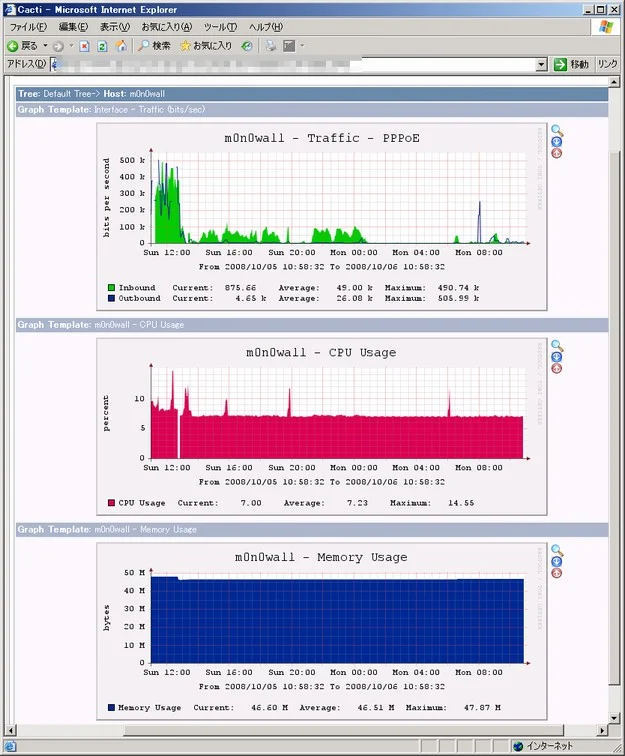The width and height of the screenshot is (625, 756).
Task: Click the red icon beside the CPU Usage graph
Action: [x=557, y=368]
